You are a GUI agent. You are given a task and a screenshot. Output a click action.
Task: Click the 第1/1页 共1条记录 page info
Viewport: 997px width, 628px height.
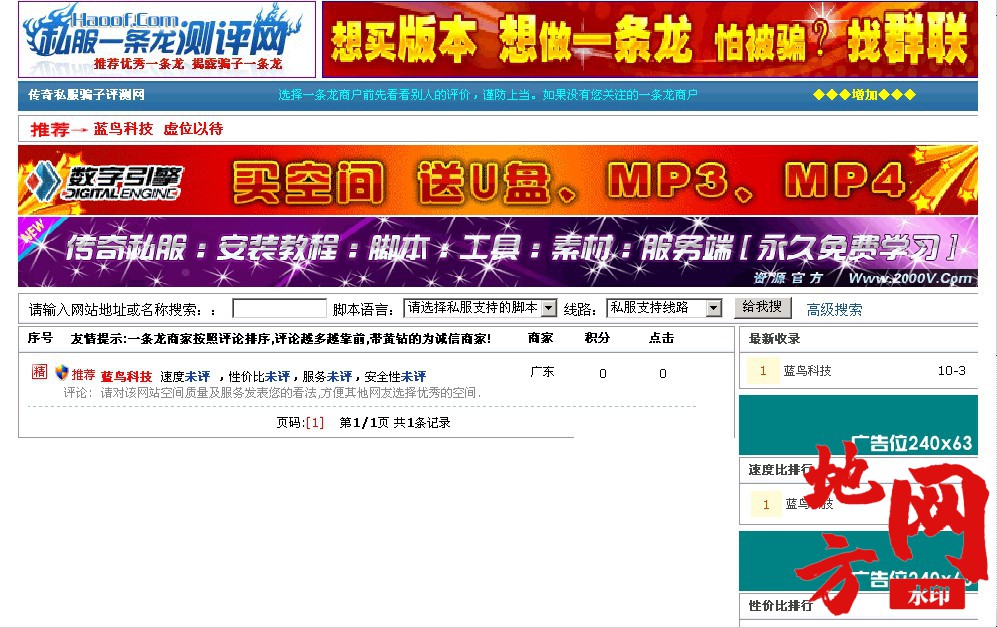(395, 423)
